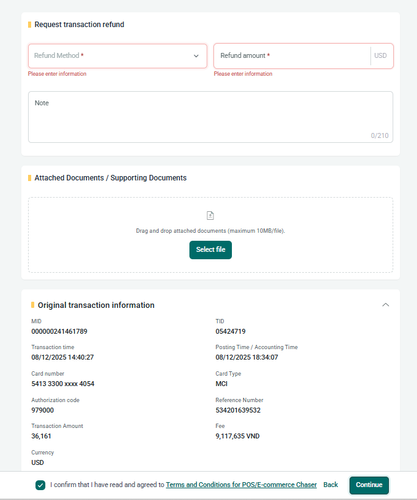Uncheck the terms confirmation checkbox
The height and width of the screenshot is (500, 417).
(x=40, y=485)
